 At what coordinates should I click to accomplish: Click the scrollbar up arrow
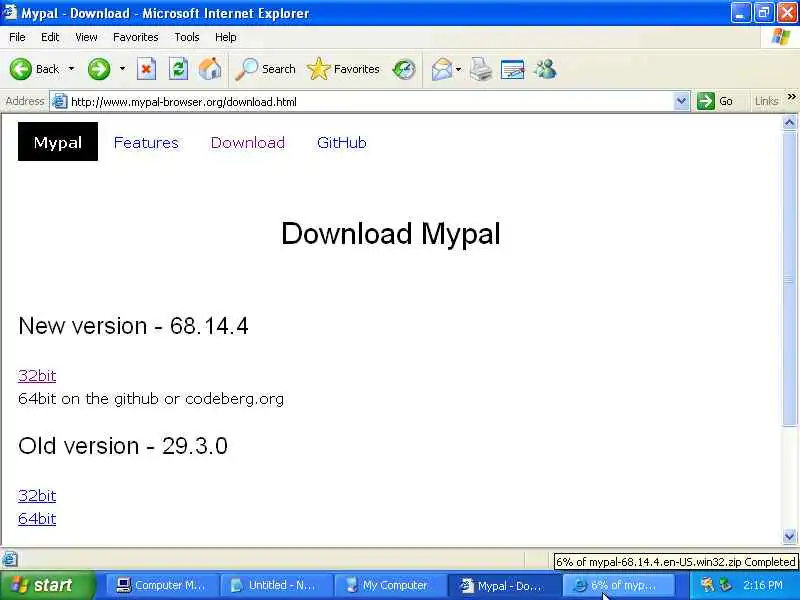789,122
